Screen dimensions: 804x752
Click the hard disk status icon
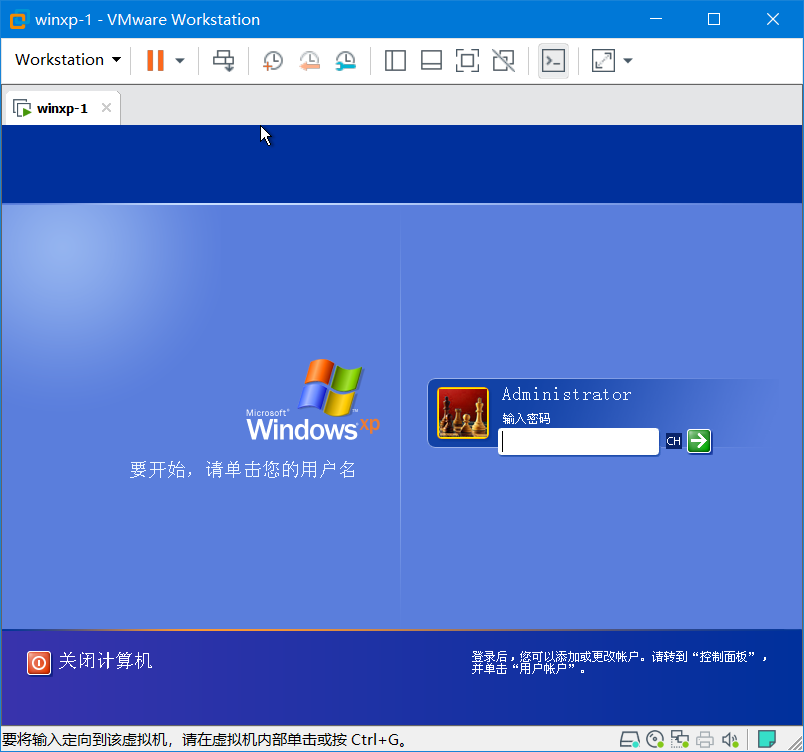click(x=629, y=739)
